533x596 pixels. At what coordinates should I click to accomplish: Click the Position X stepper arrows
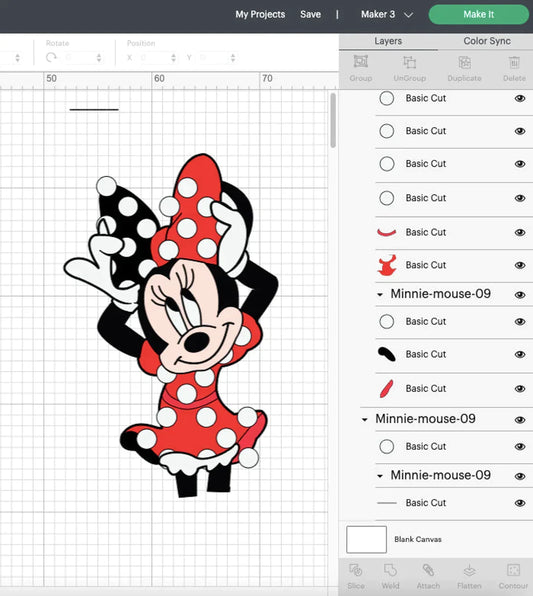pyautogui.click(x=173, y=58)
